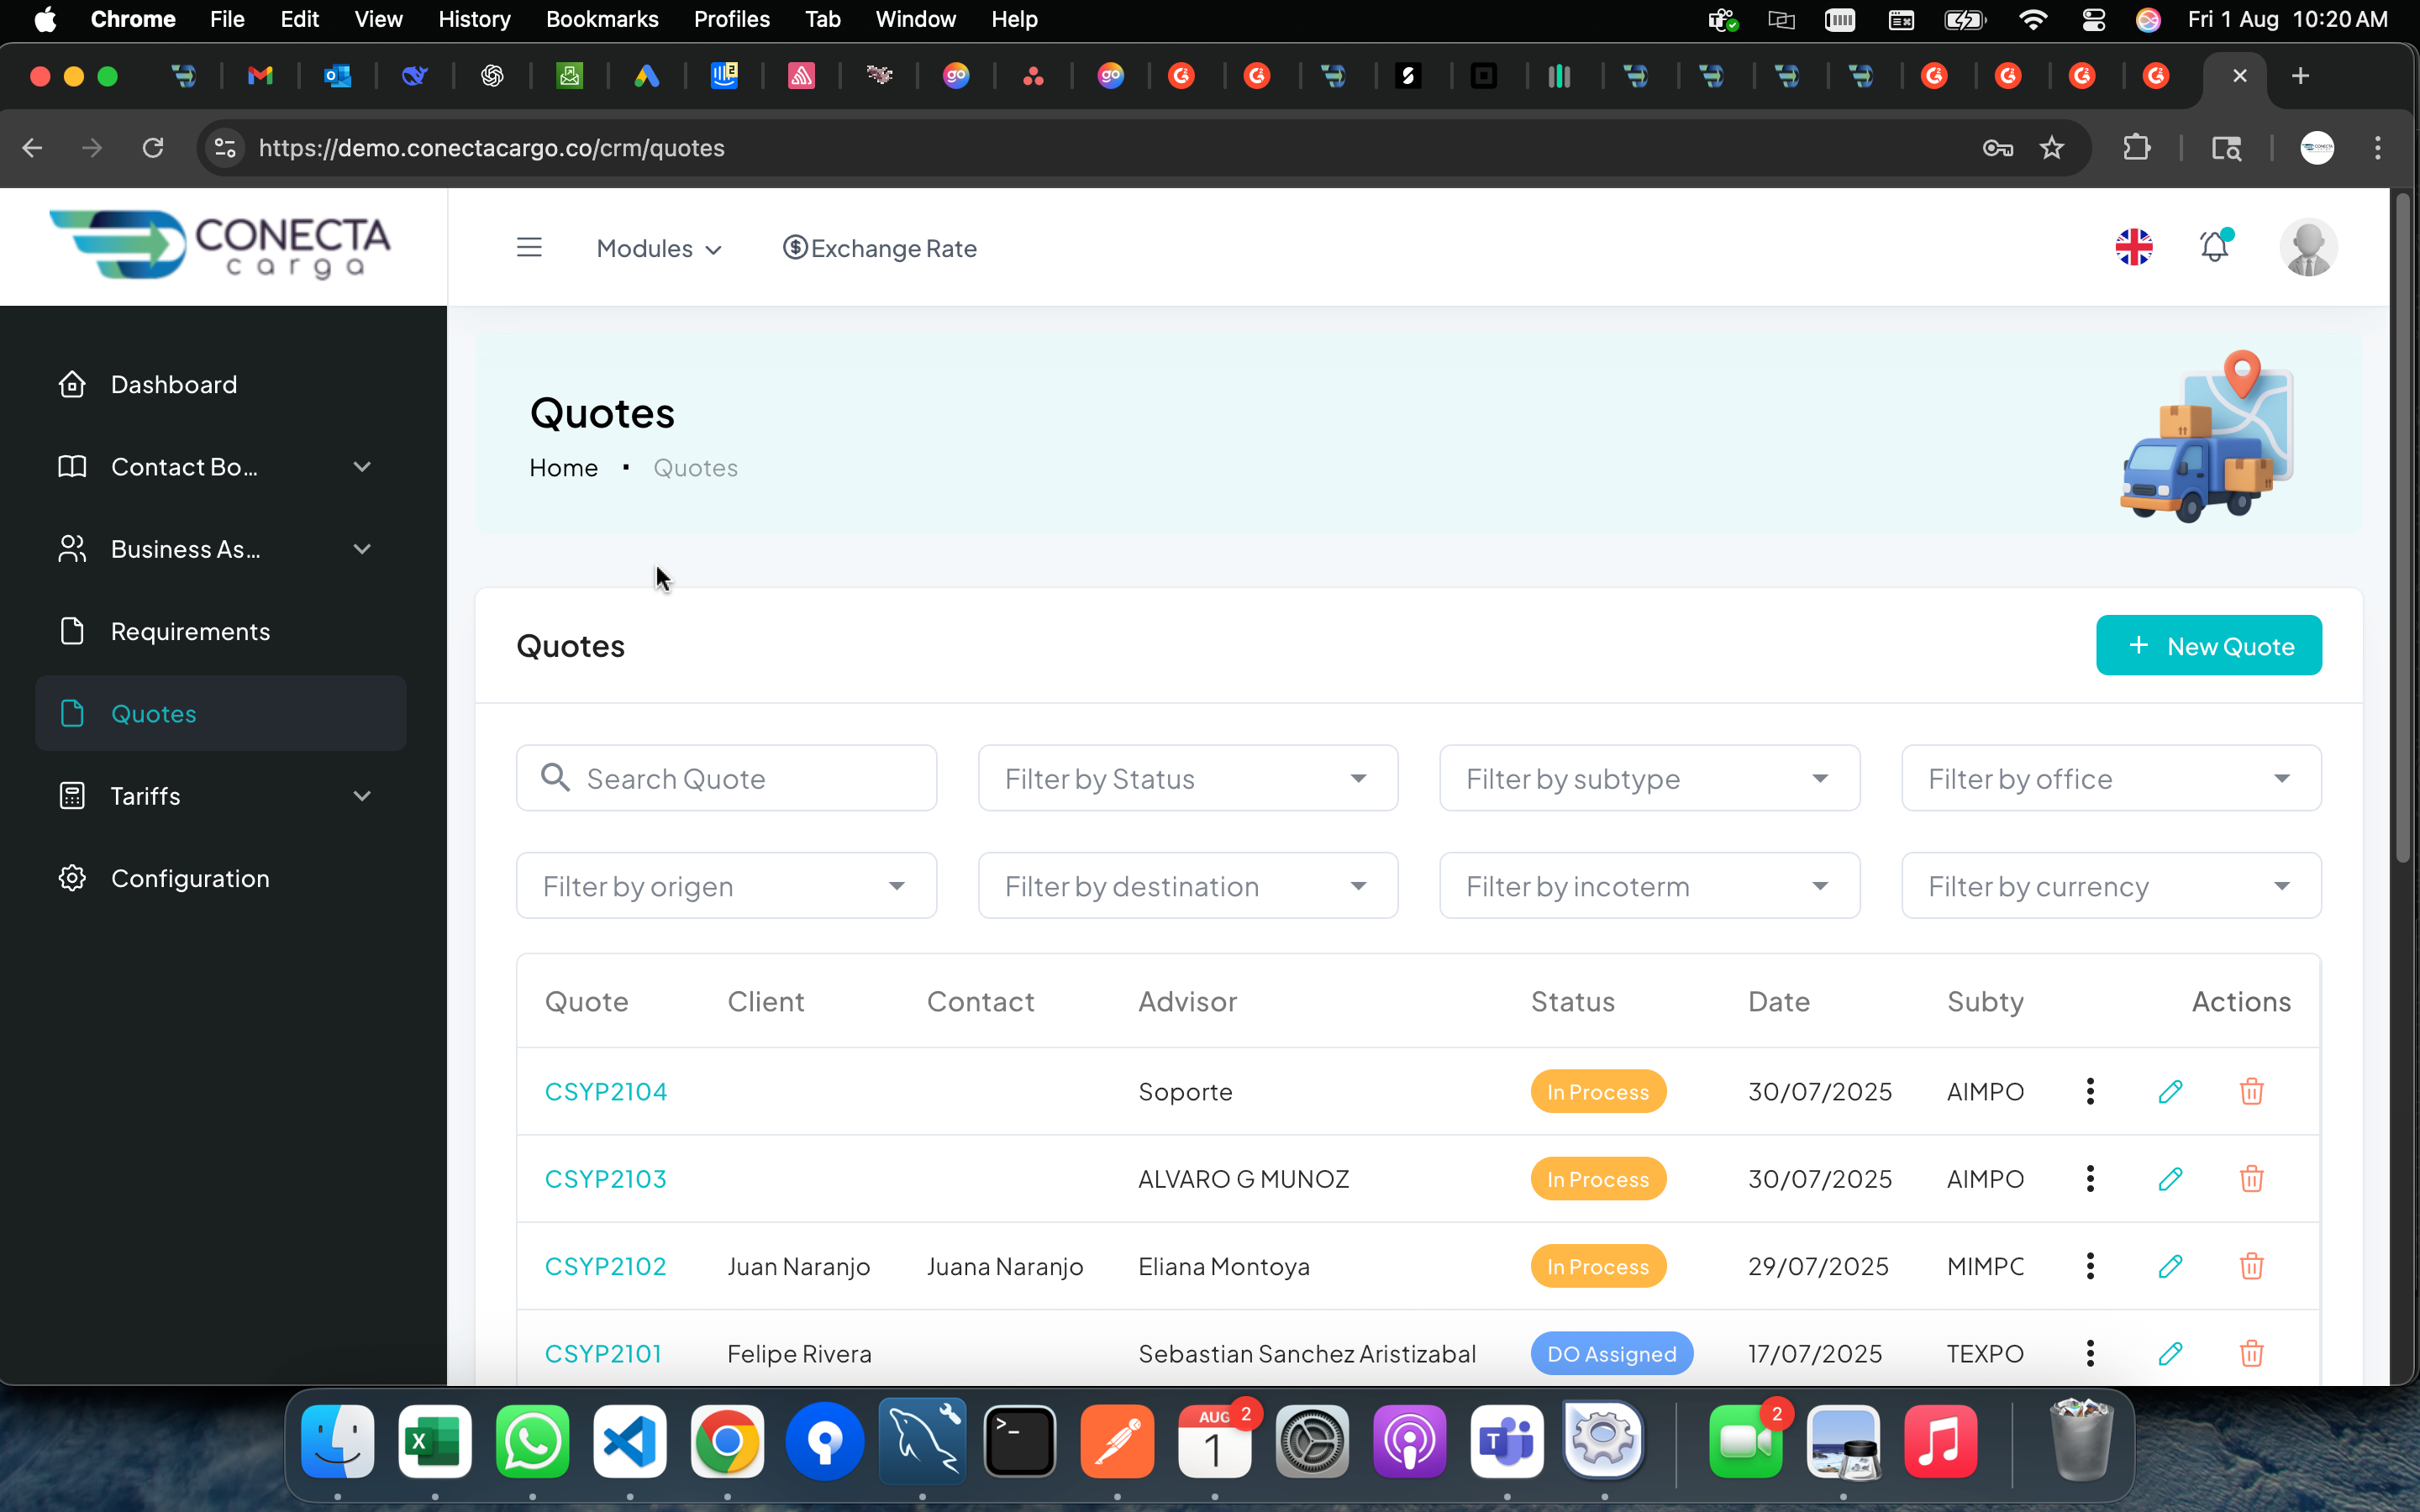2420x1512 pixels.
Task: Go to Requirements in sidebar
Action: 190,631
